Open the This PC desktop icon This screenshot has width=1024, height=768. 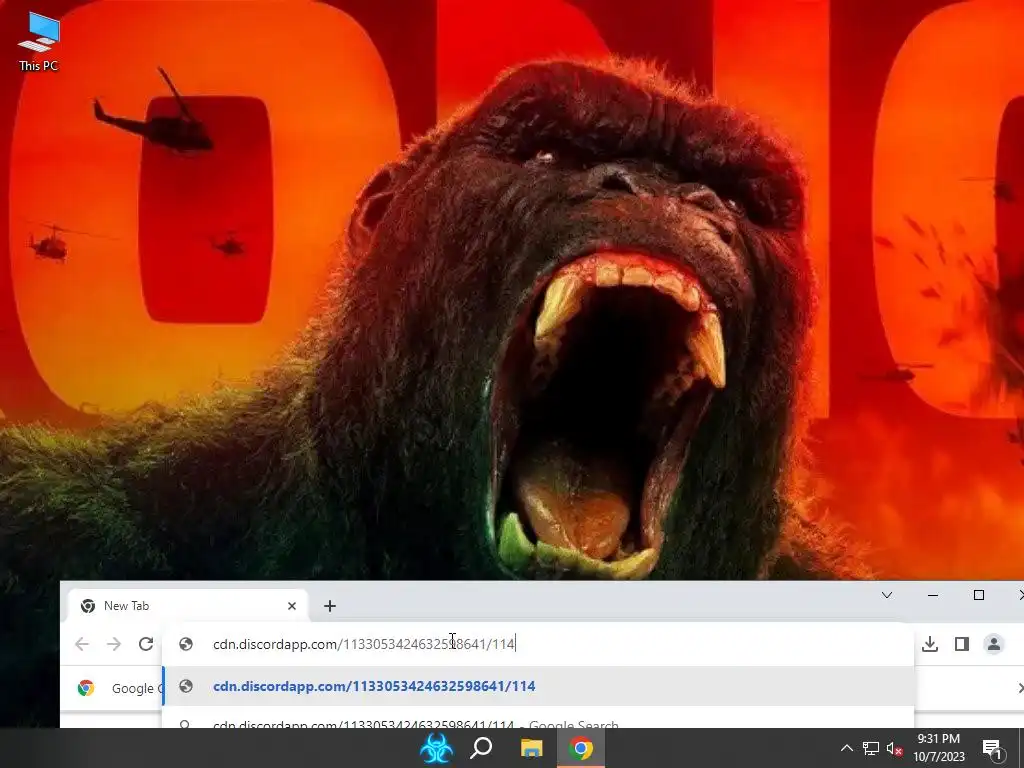pos(39,40)
